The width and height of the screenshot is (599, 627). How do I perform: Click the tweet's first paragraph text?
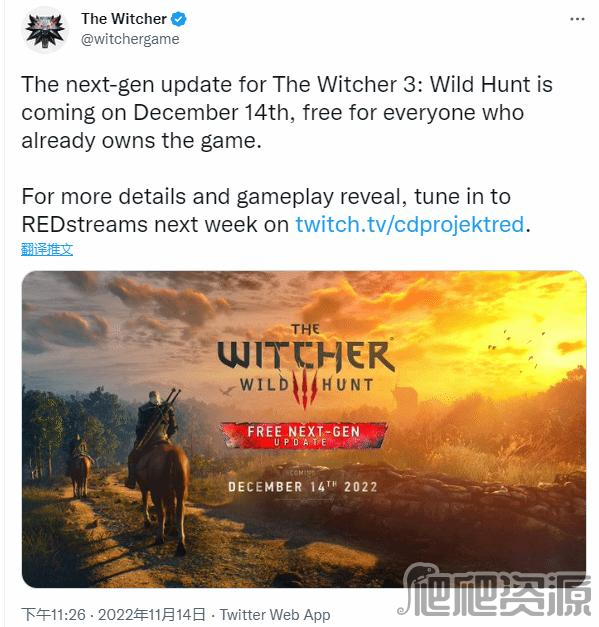(x=287, y=112)
